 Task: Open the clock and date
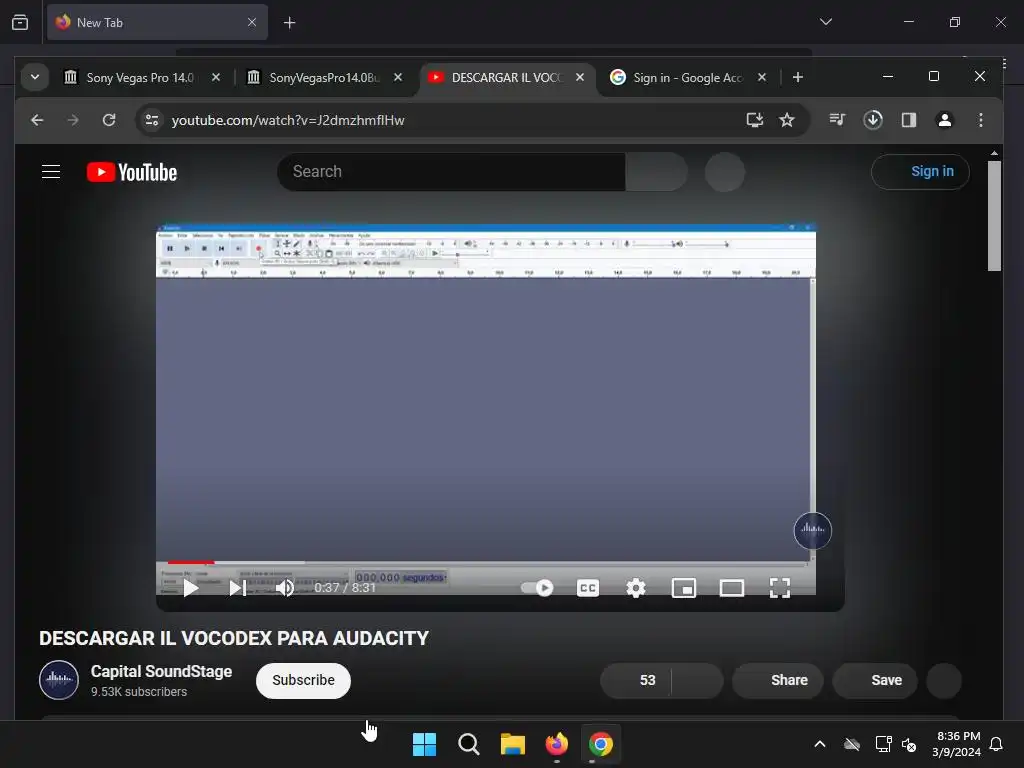pyautogui.click(x=957, y=744)
